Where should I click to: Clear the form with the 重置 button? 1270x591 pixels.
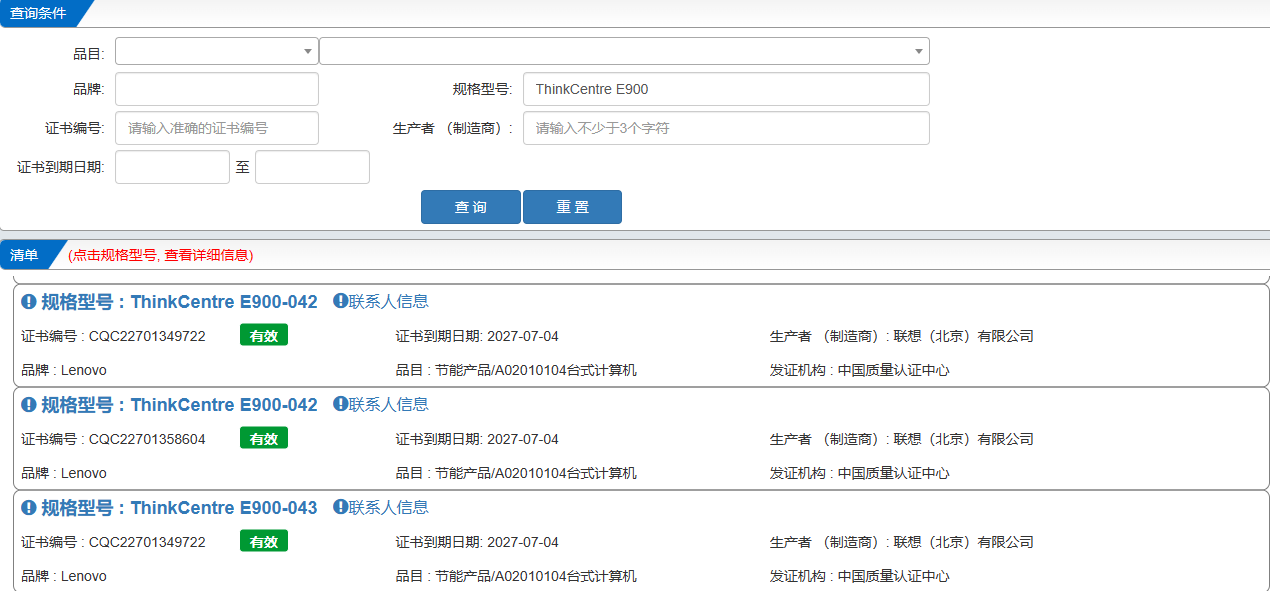(573, 207)
